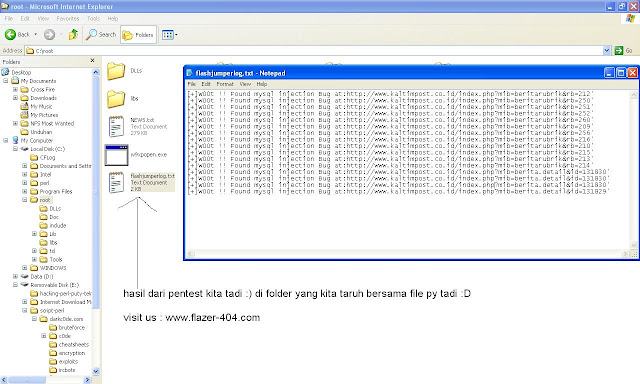640x384 pixels.
Task: Expand the Cross Fire folder node
Action: click(16, 89)
